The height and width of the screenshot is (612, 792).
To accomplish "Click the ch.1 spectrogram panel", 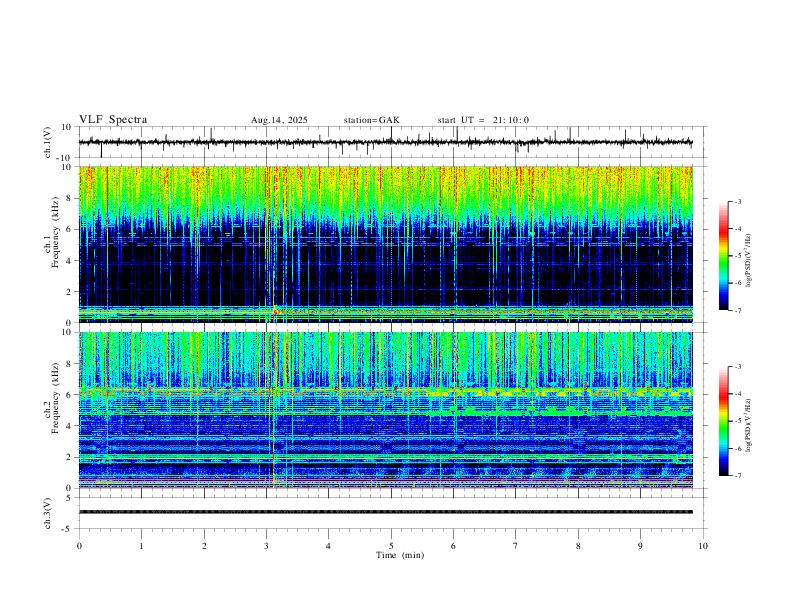I will [386, 244].
